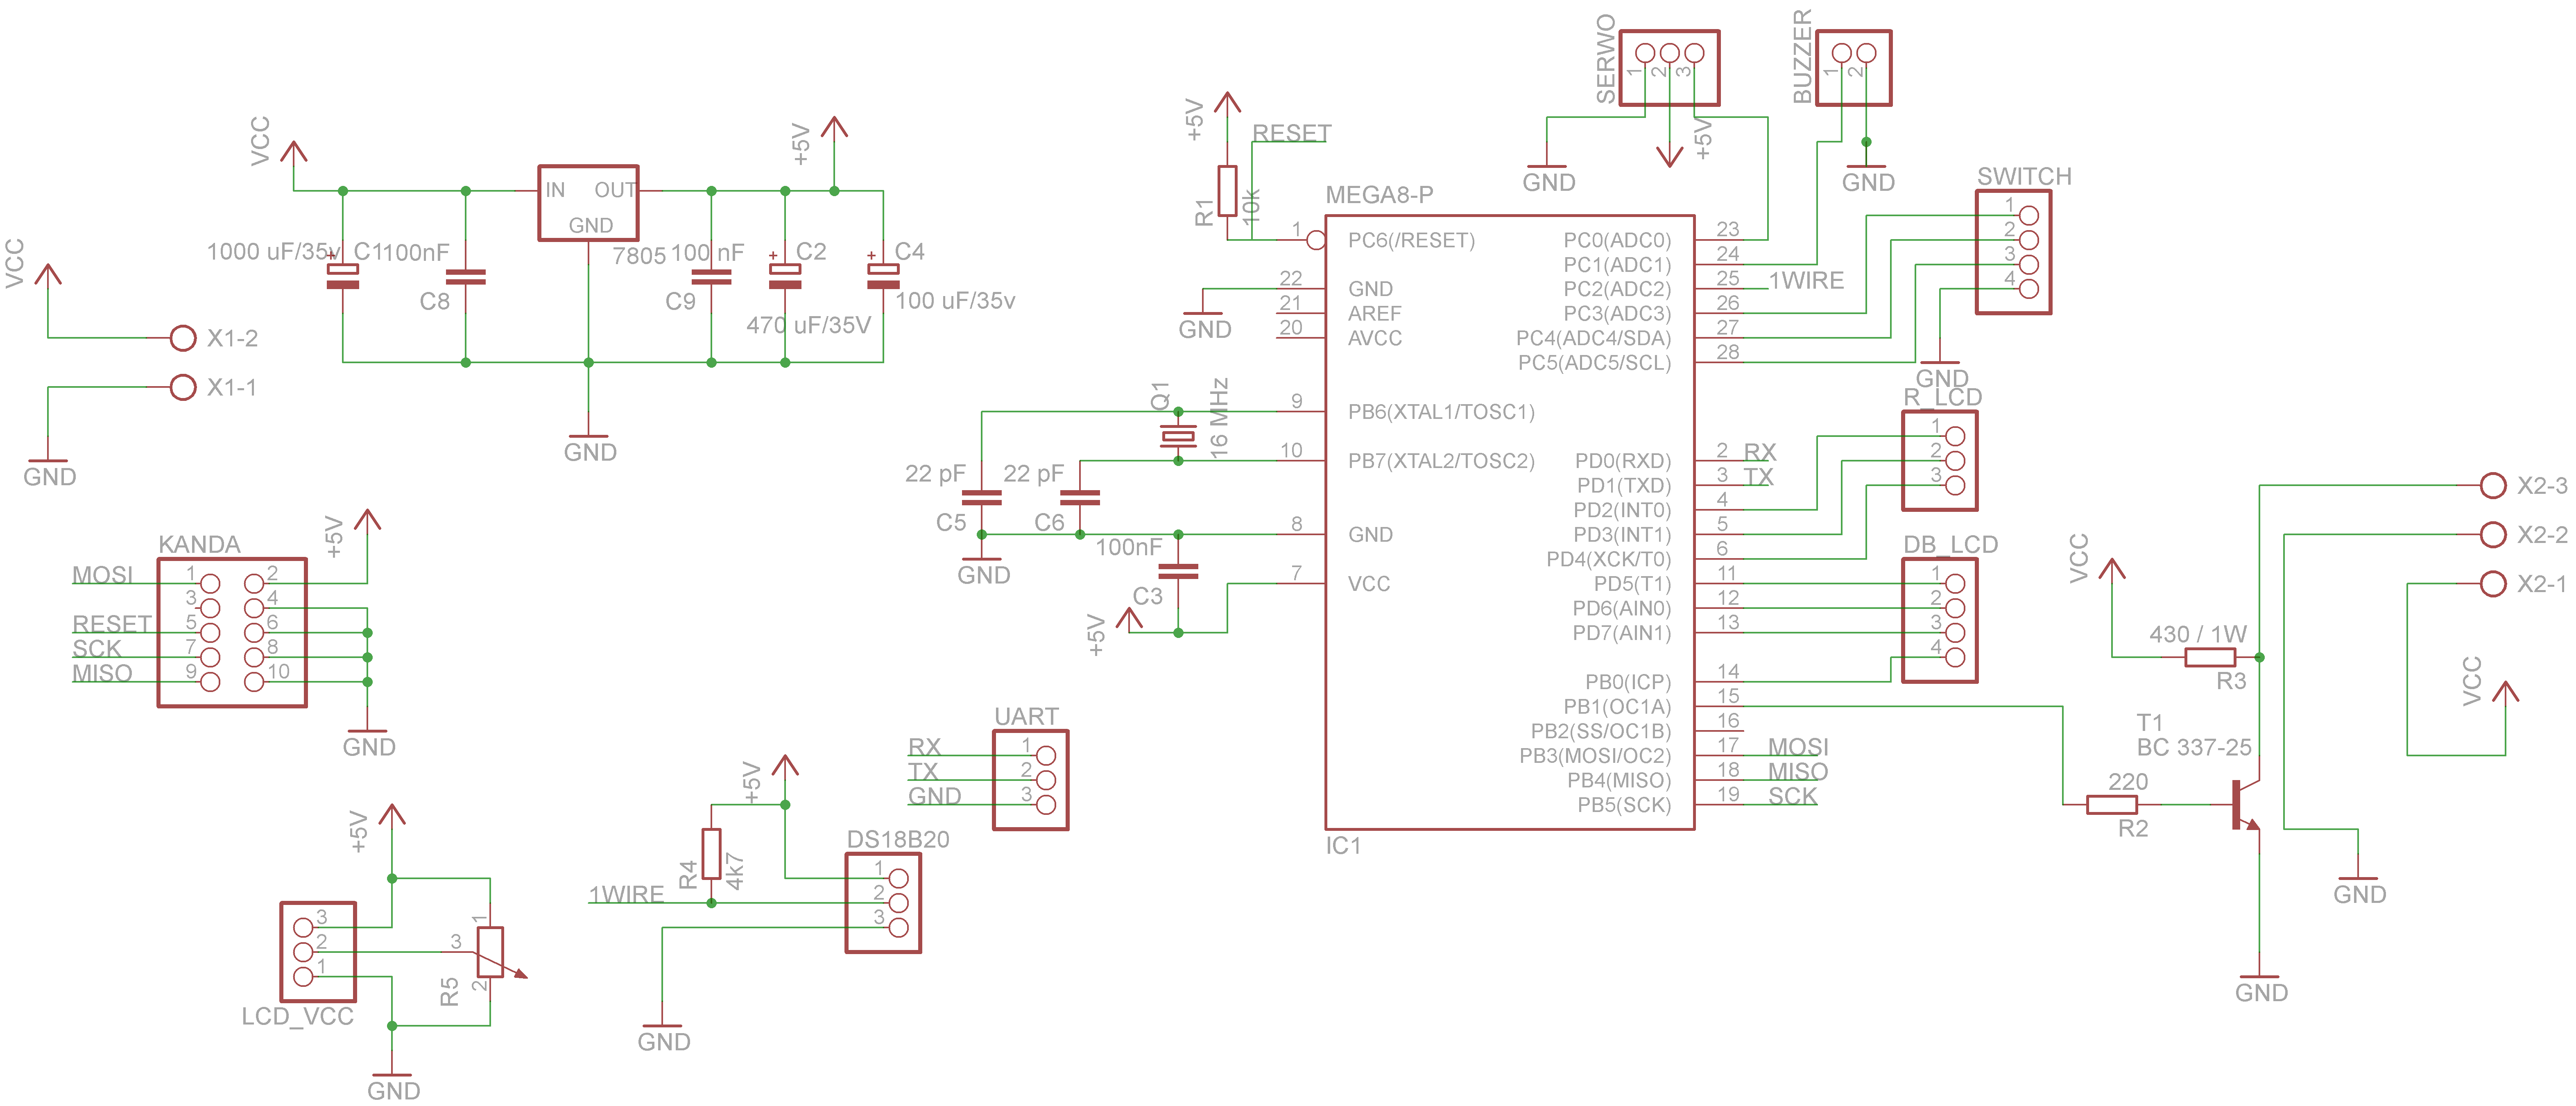Viewport: 2576px width, 1106px height.
Task: Select capacitor C4 100 uF symbol
Action: (x=883, y=276)
